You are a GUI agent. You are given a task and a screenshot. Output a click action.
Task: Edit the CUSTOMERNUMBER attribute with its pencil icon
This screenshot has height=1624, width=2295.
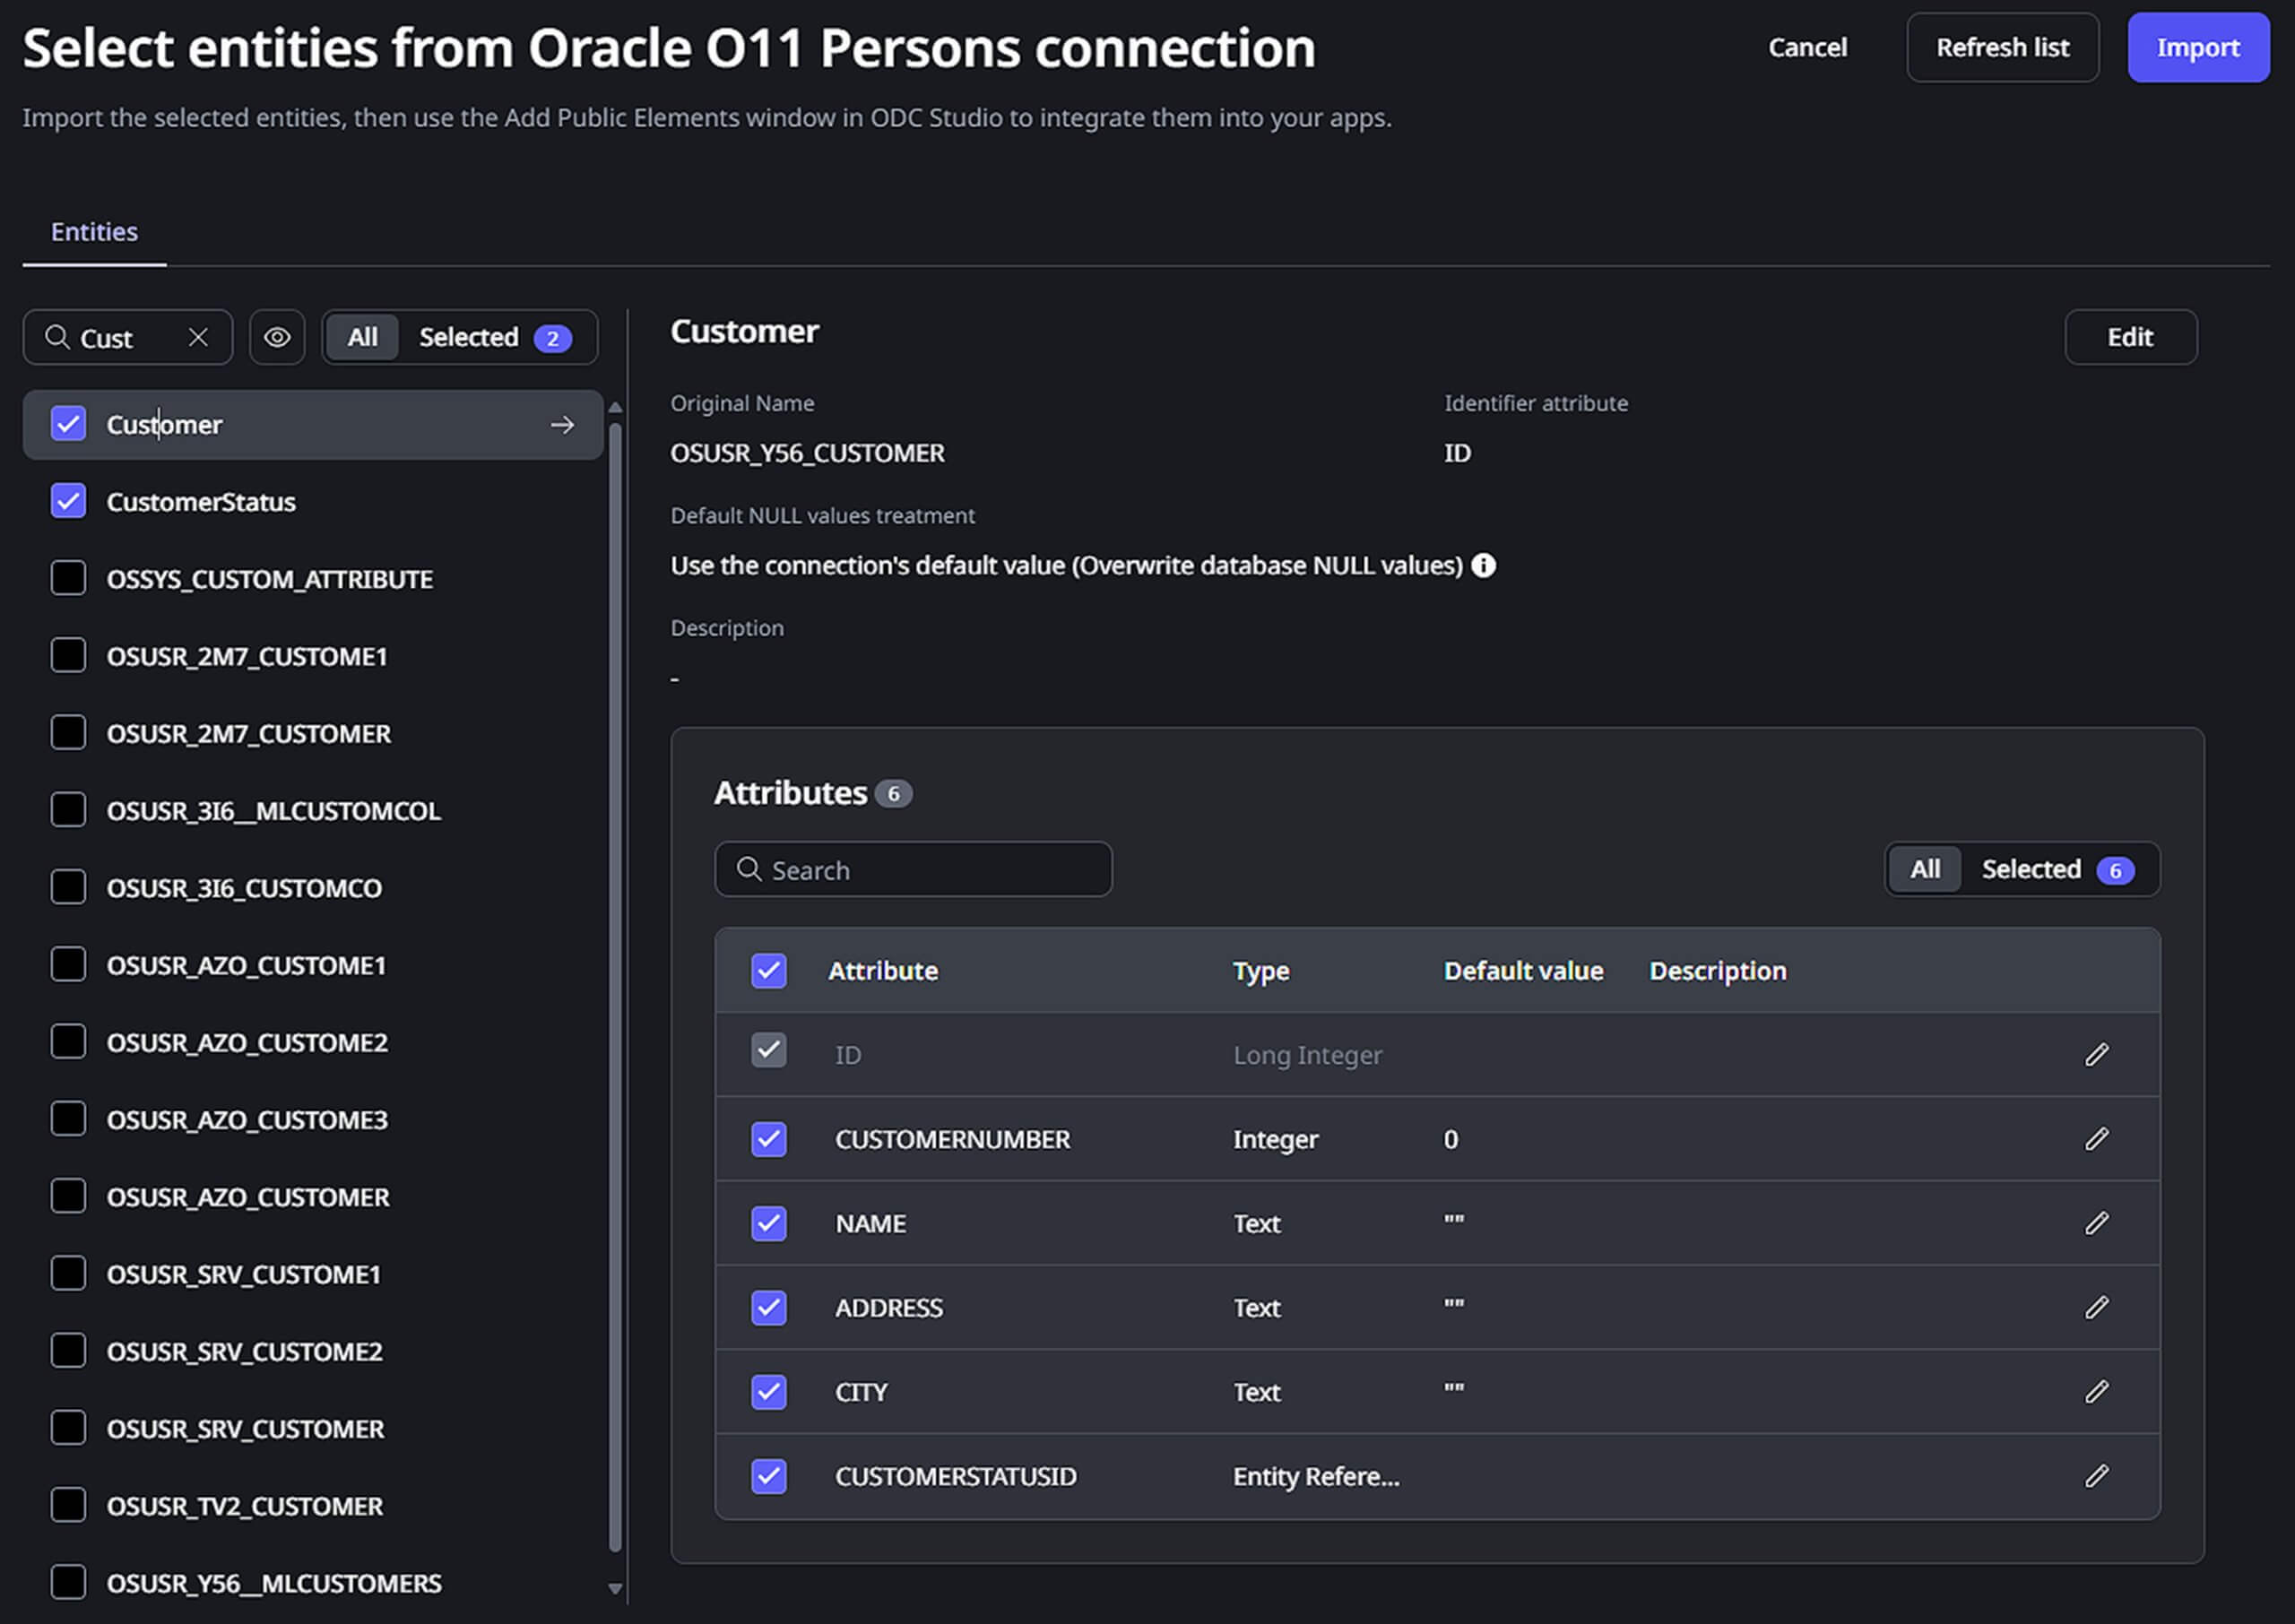[x=2096, y=1139]
